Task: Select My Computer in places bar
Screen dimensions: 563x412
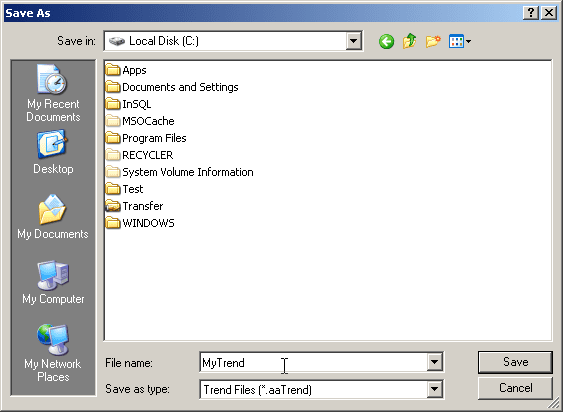Action: point(53,282)
